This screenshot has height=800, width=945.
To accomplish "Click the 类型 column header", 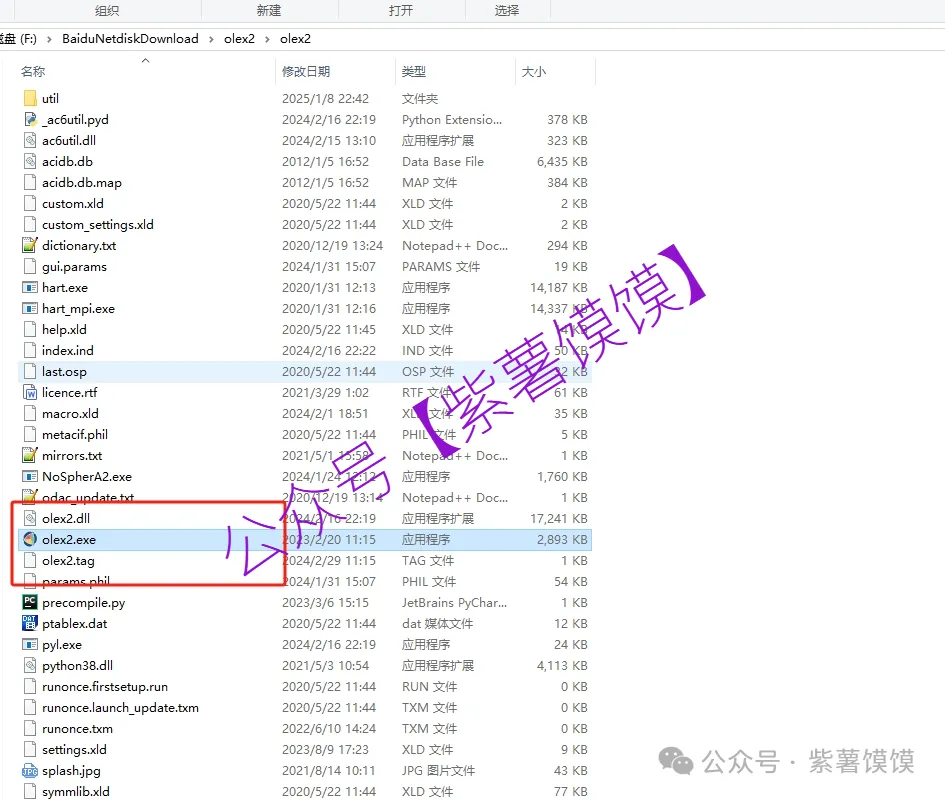I will pyautogui.click(x=414, y=72).
